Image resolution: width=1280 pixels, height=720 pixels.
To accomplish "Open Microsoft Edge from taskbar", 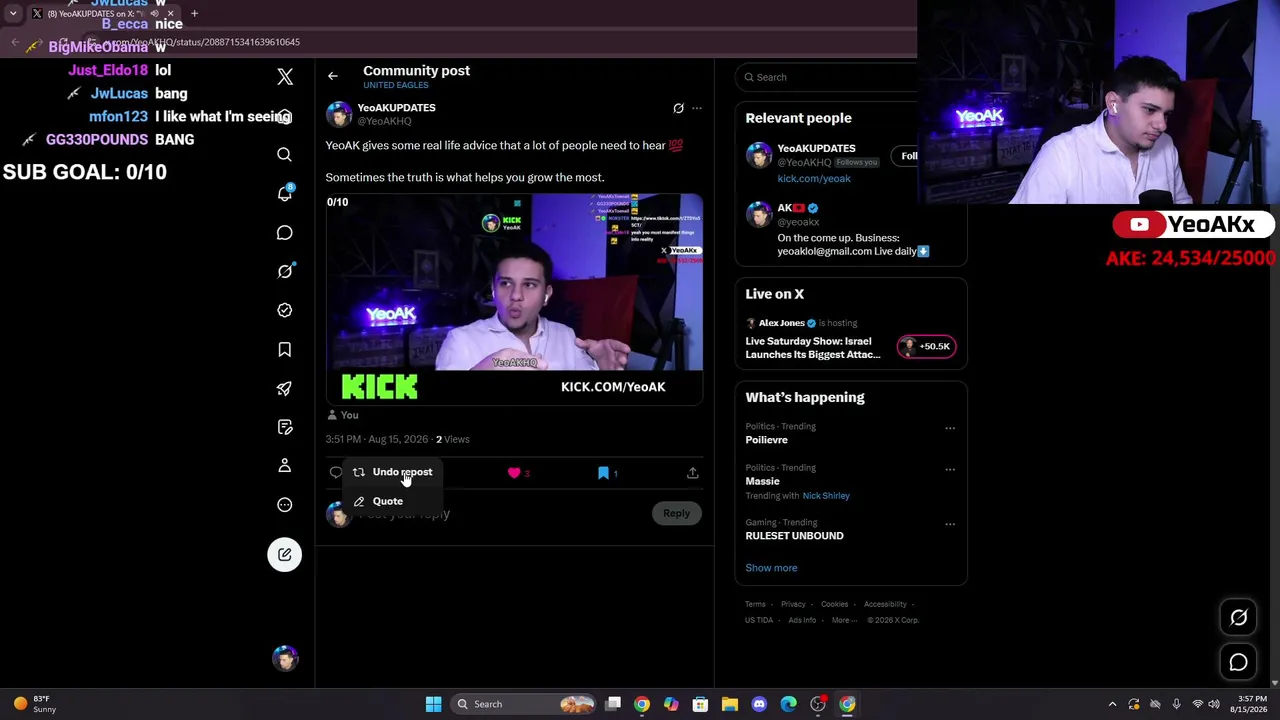I will coord(788,704).
